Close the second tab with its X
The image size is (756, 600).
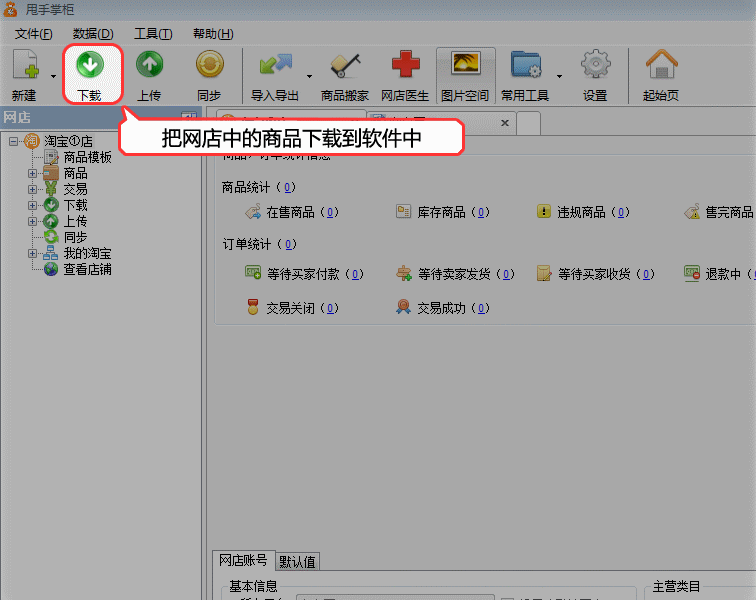point(505,123)
